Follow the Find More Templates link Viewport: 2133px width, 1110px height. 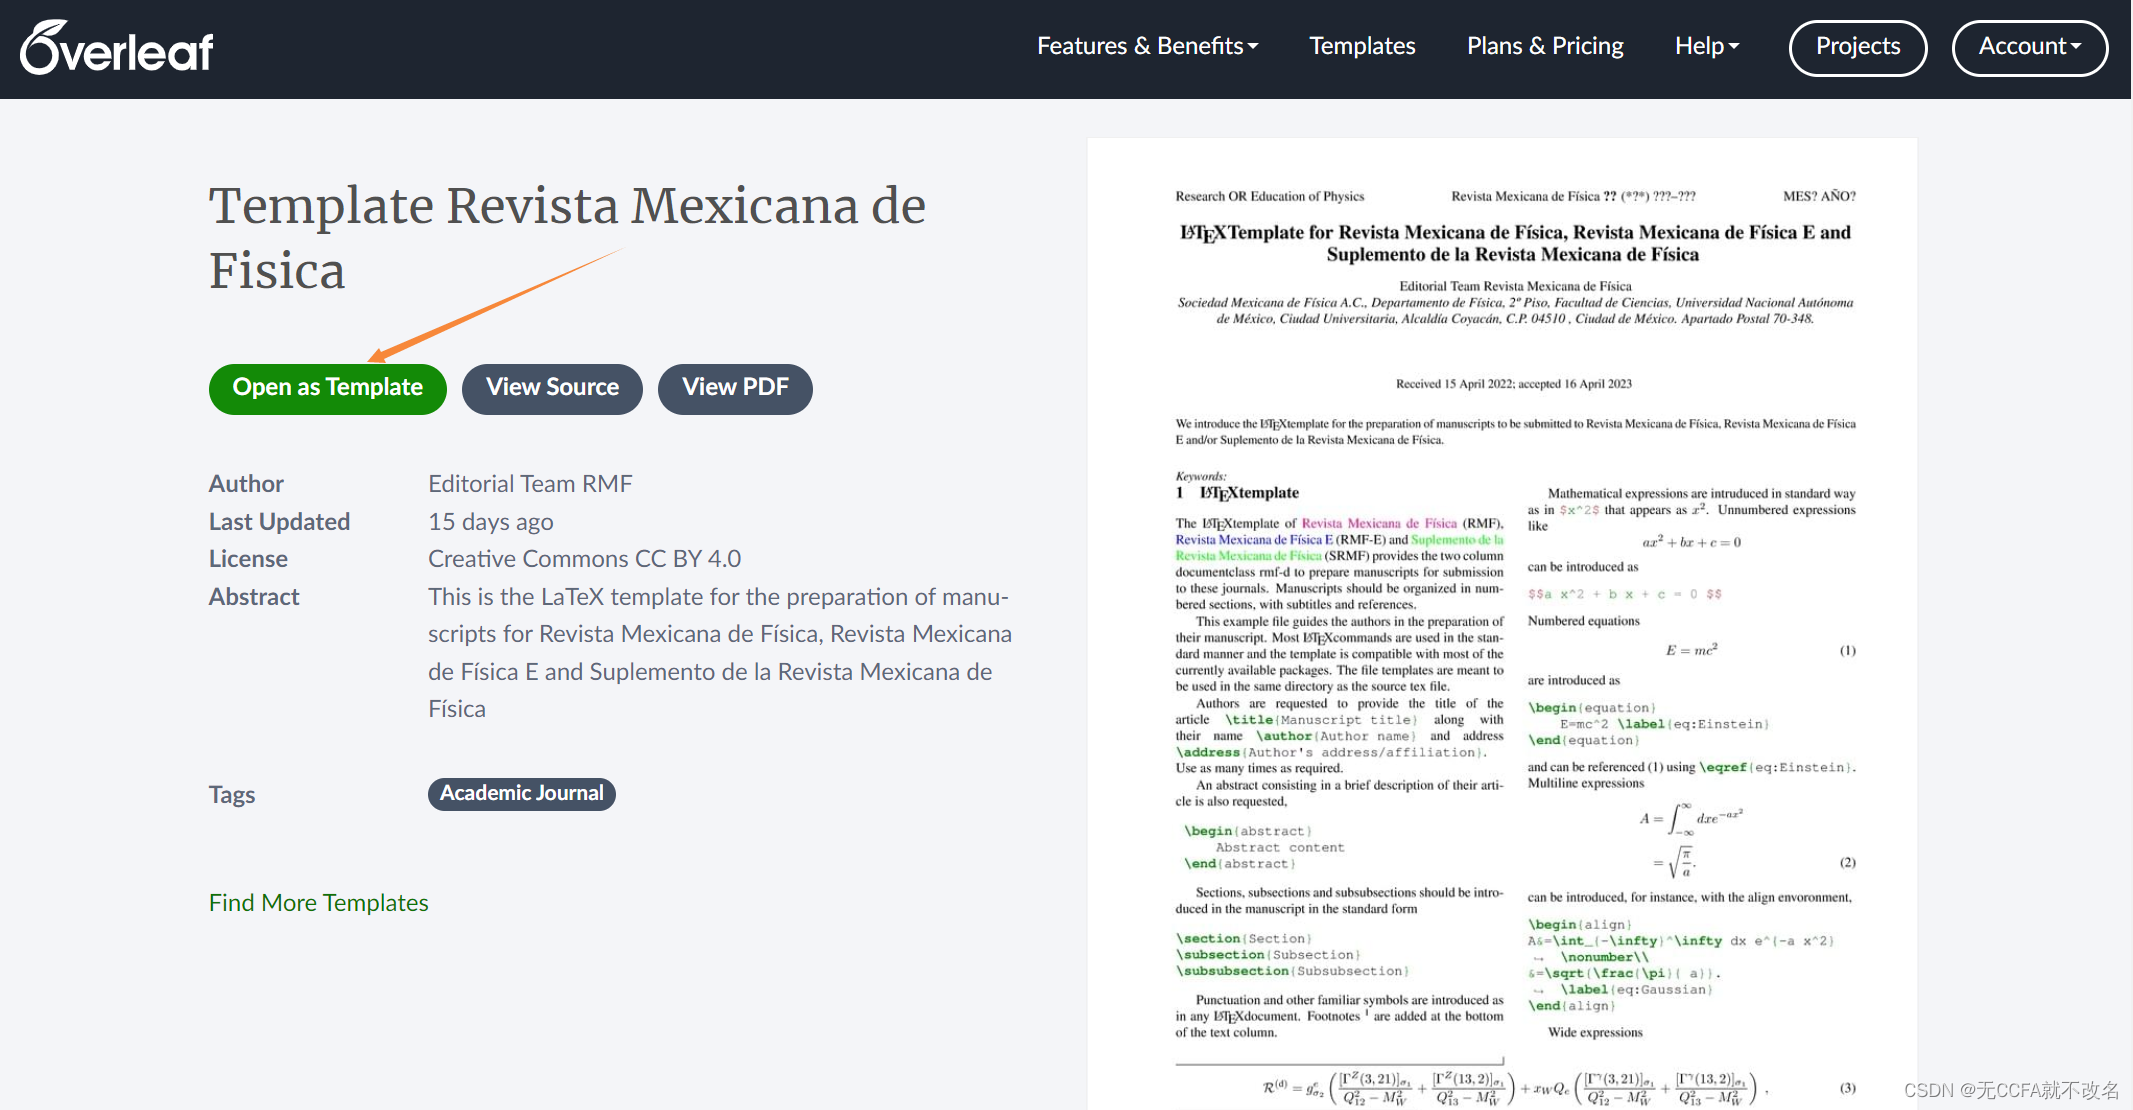click(x=318, y=903)
